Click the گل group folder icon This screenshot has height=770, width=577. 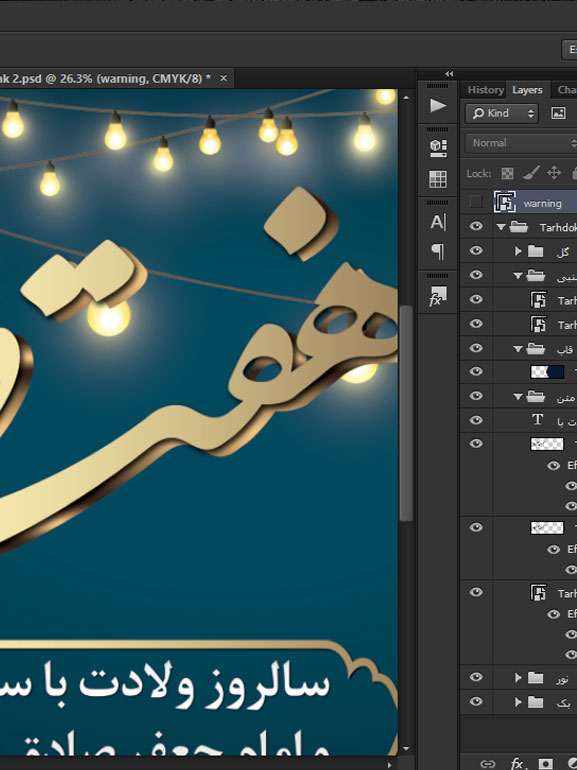(535, 251)
